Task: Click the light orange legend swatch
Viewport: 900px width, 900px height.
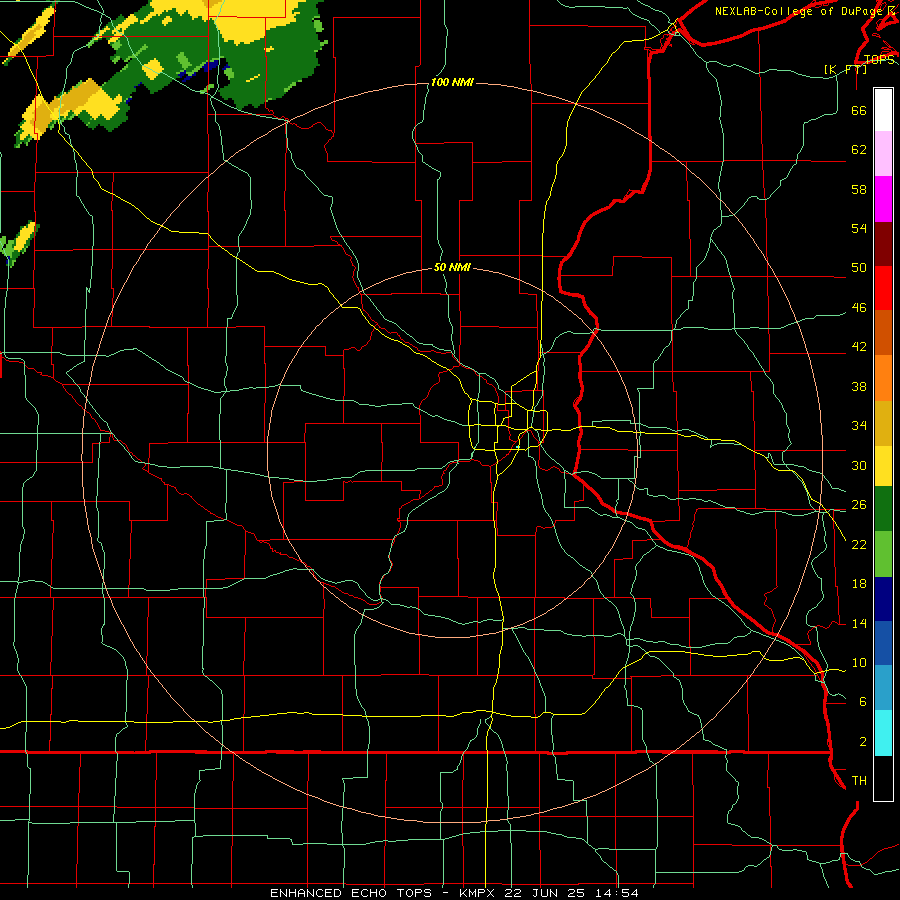Action: (x=883, y=378)
